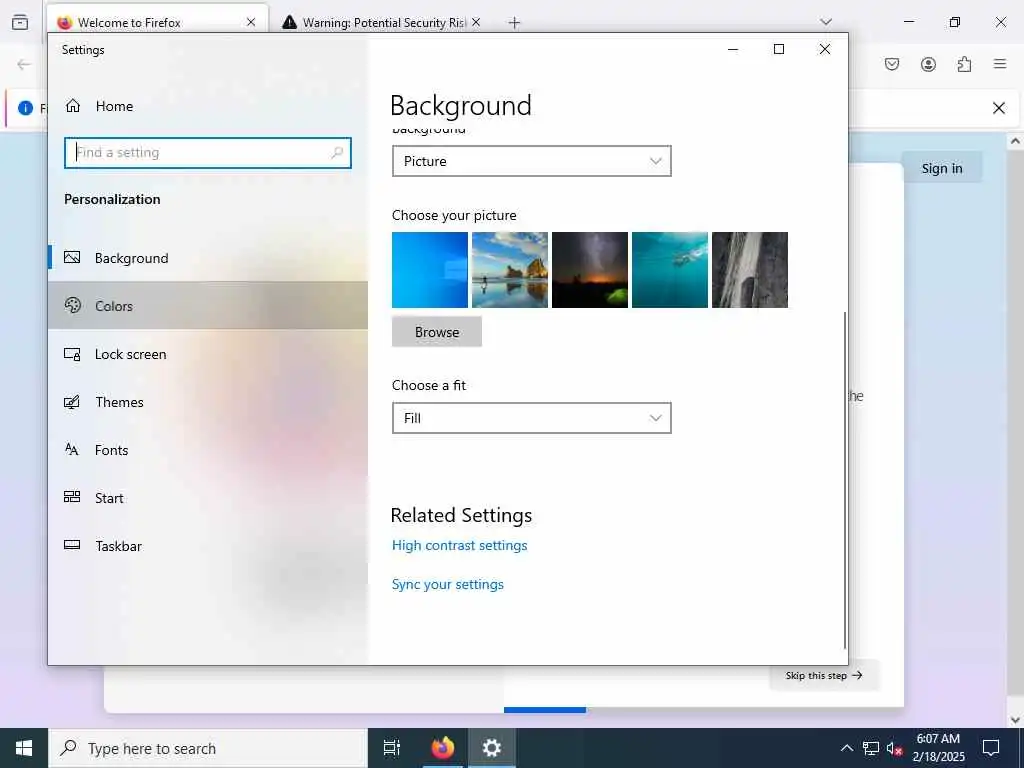This screenshot has height=768, width=1024.
Task: Expand the Picture background type dropdown
Action: pyautogui.click(x=532, y=161)
